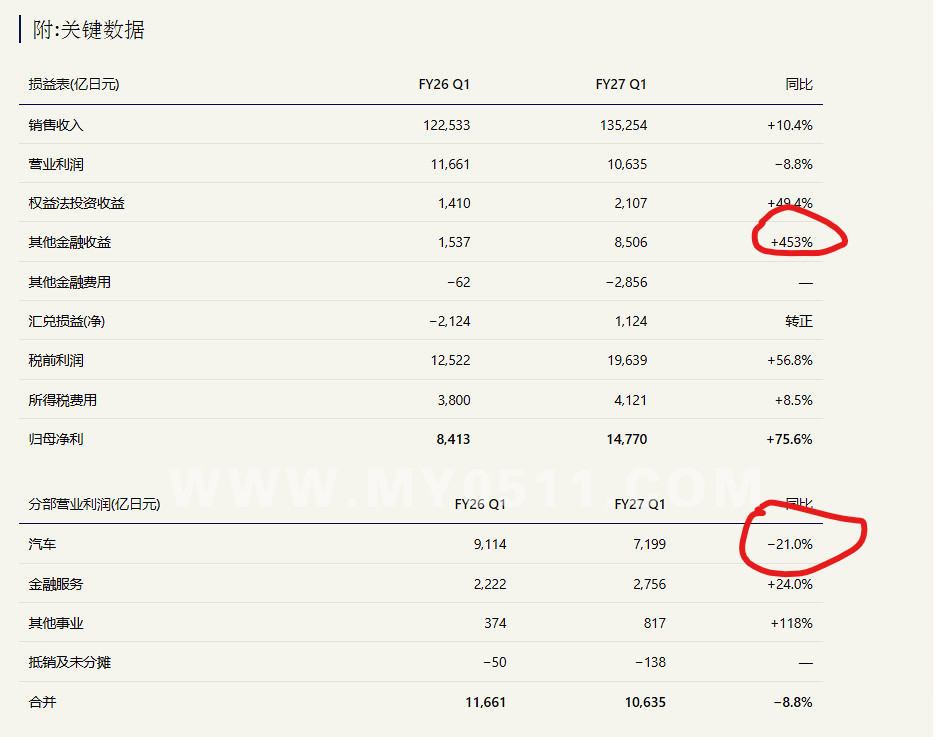Viewport: 935px width, 737px height.
Task: Select the 其他金融费用 value −2,856
Action: (x=626, y=282)
